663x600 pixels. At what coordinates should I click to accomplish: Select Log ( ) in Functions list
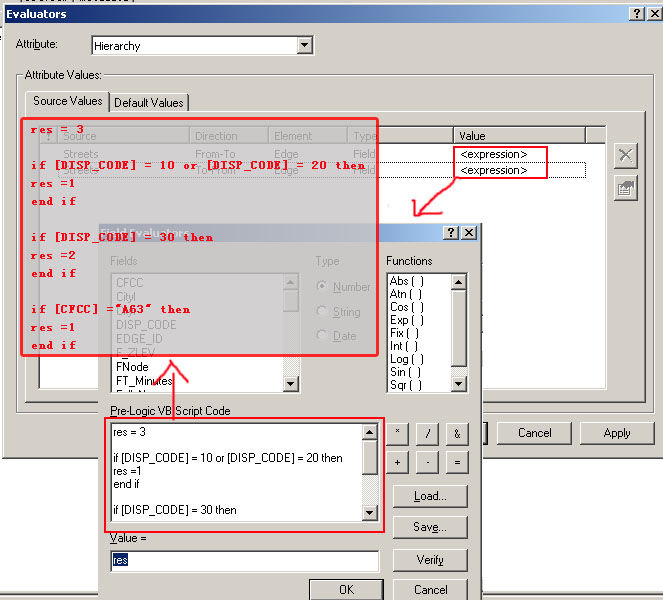(406, 359)
